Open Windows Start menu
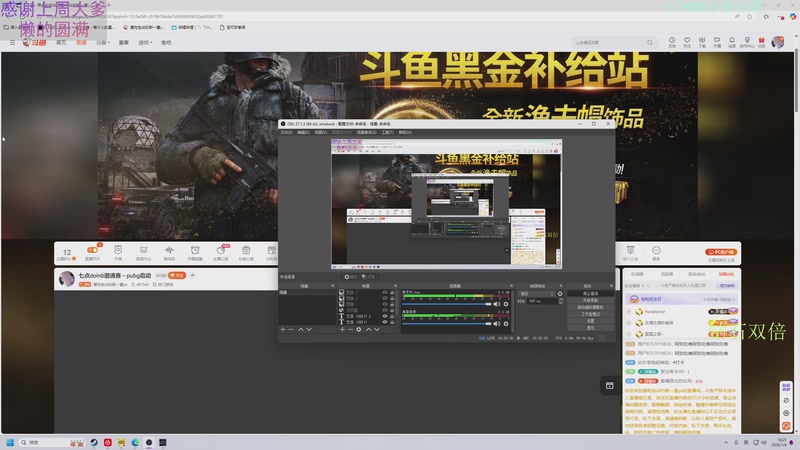 coord(10,442)
